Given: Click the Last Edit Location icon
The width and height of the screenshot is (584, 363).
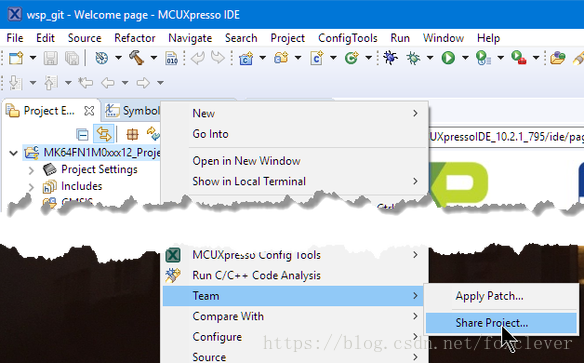Looking at the screenshot, I should 86,83.
